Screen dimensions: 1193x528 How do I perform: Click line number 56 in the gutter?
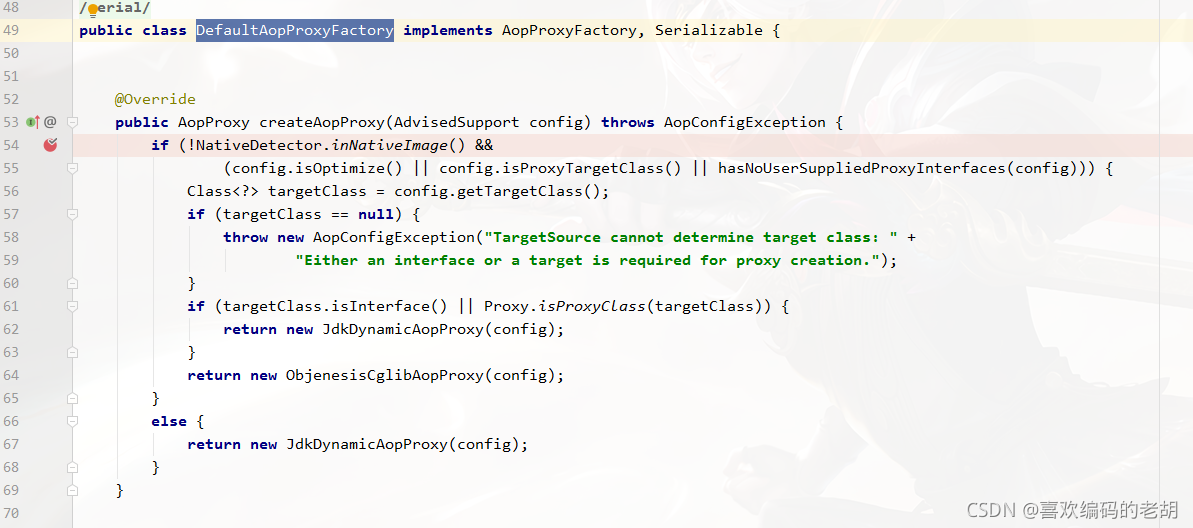pos(12,191)
